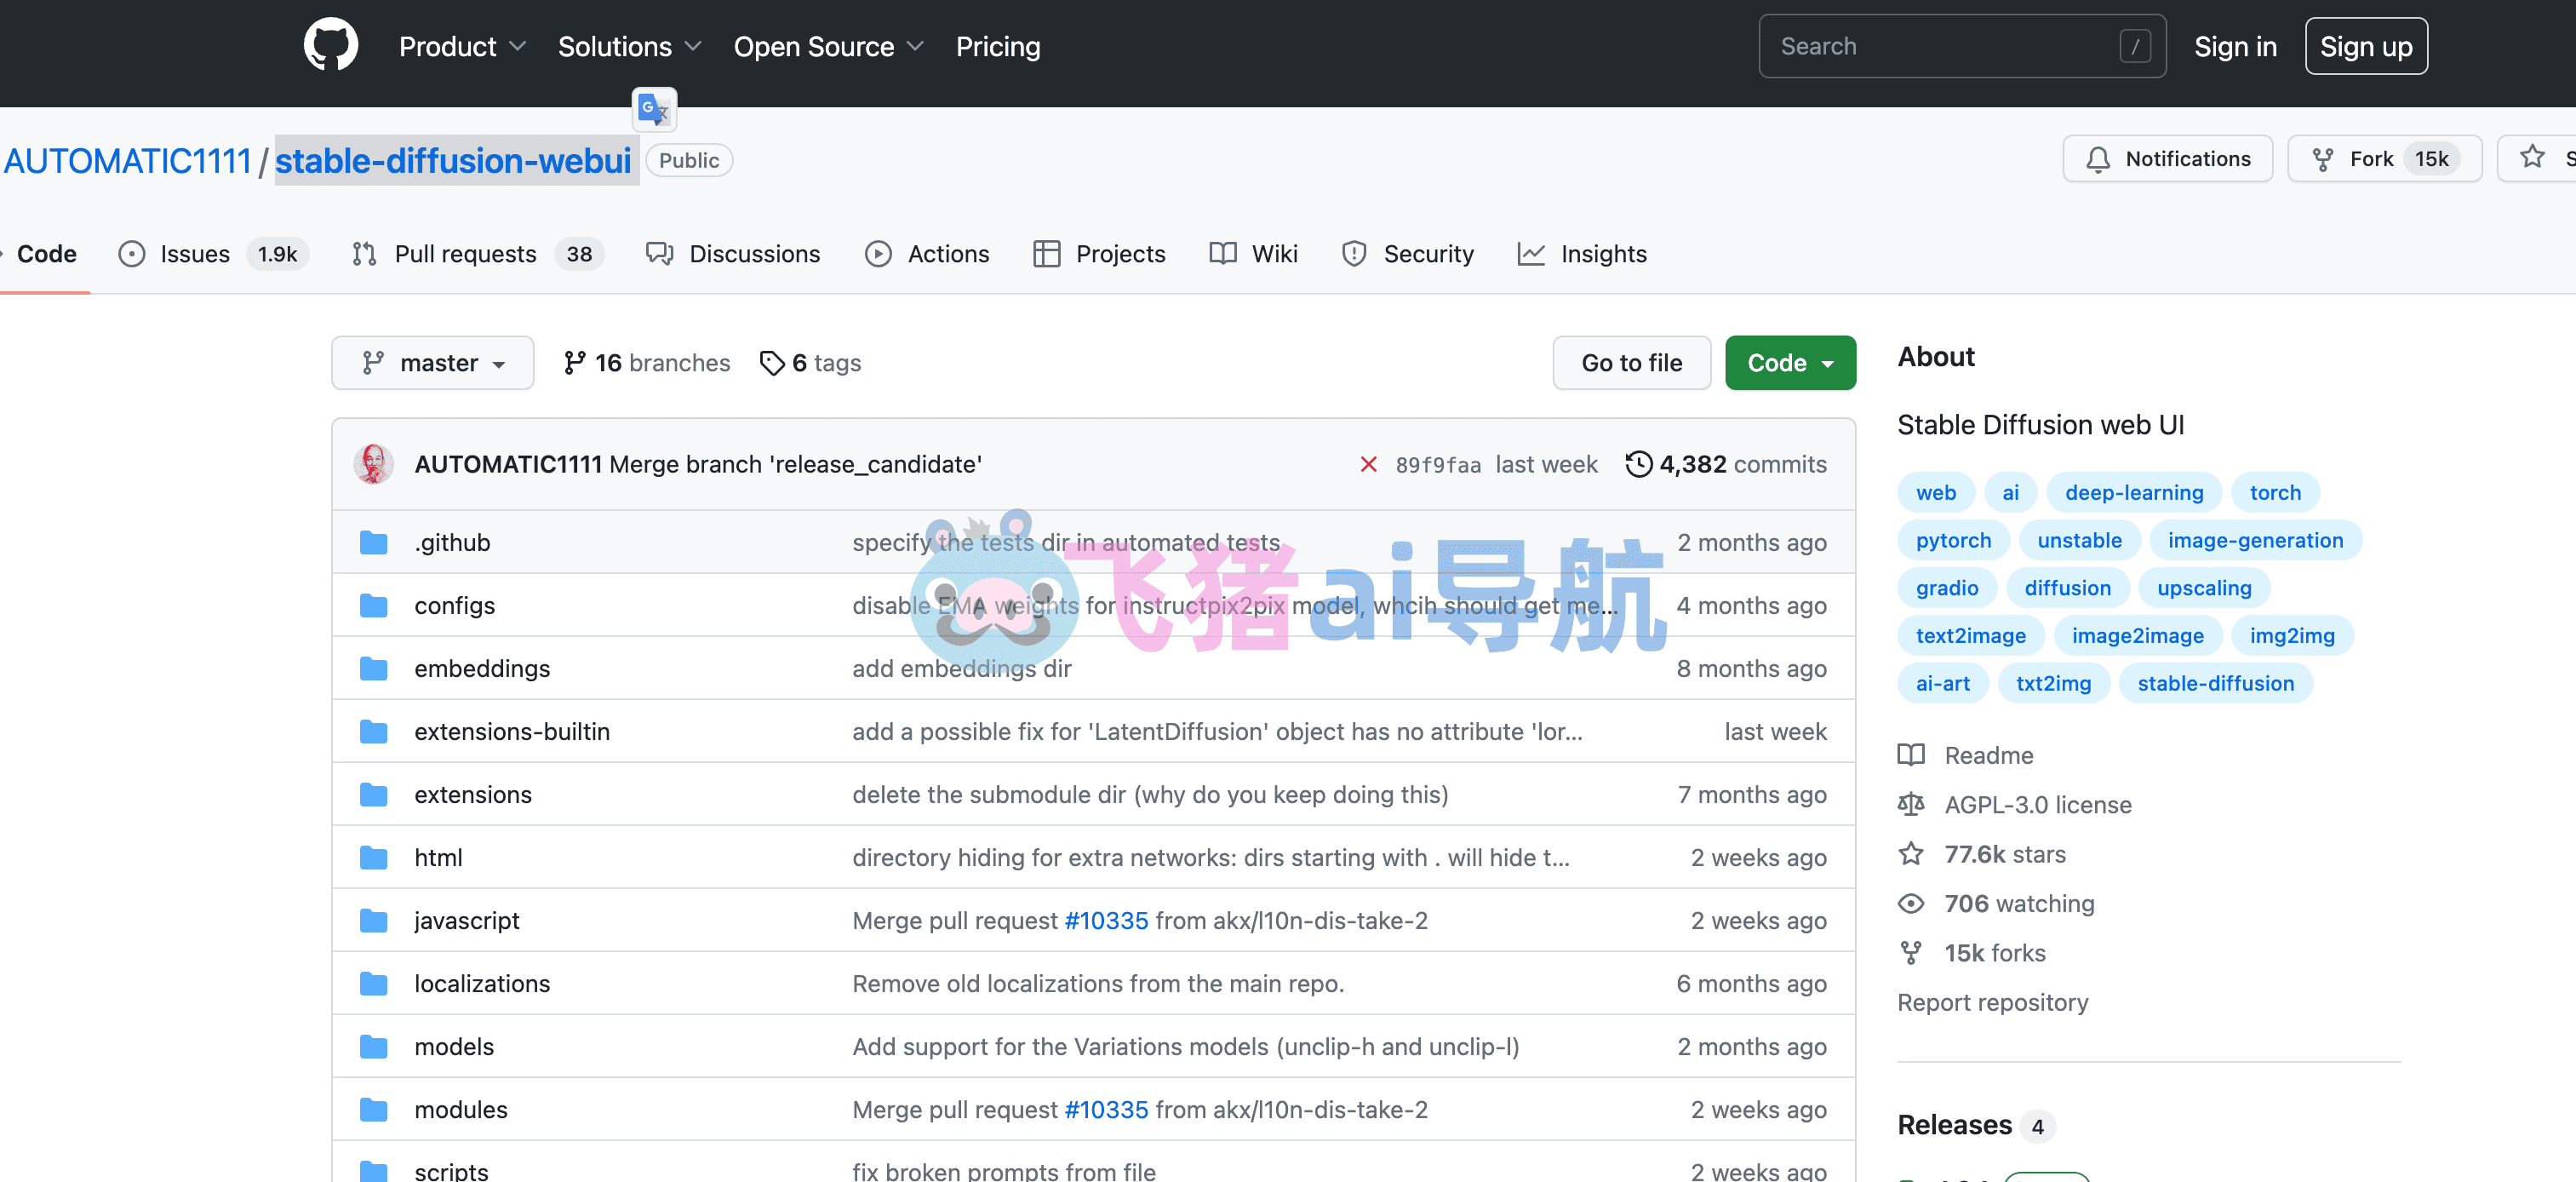The height and width of the screenshot is (1182, 2576).
Task: Open the green Code dropdown
Action: (x=1789, y=363)
